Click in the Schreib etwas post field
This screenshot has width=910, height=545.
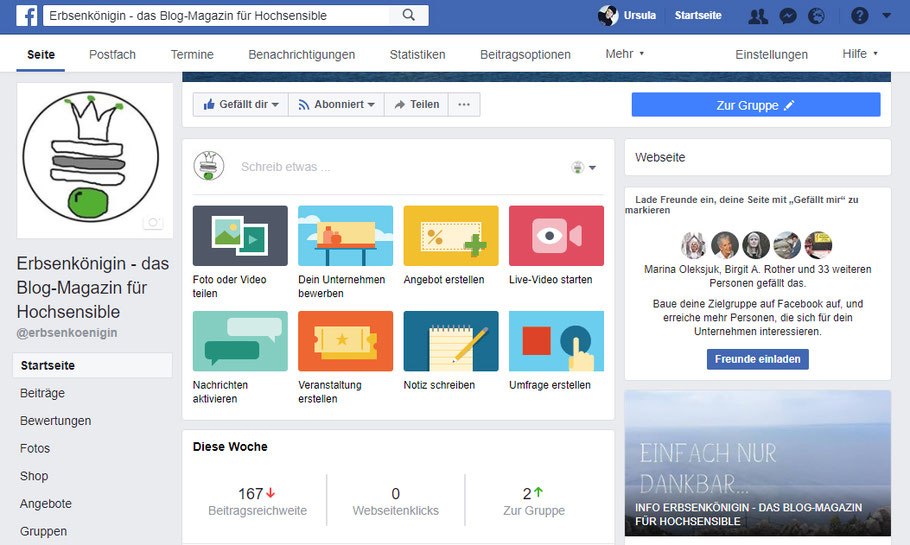click(x=400, y=167)
